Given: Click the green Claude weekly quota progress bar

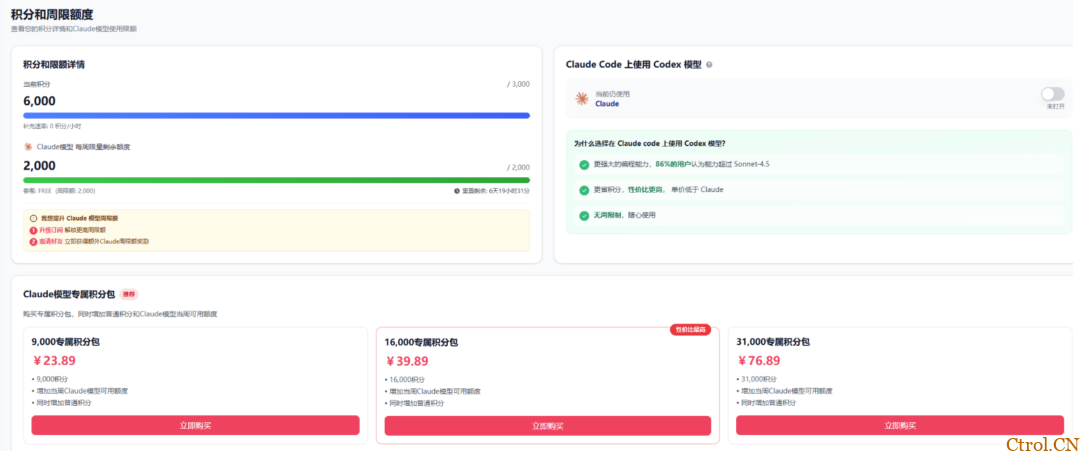Looking at the screenshot, I should 276,180.
